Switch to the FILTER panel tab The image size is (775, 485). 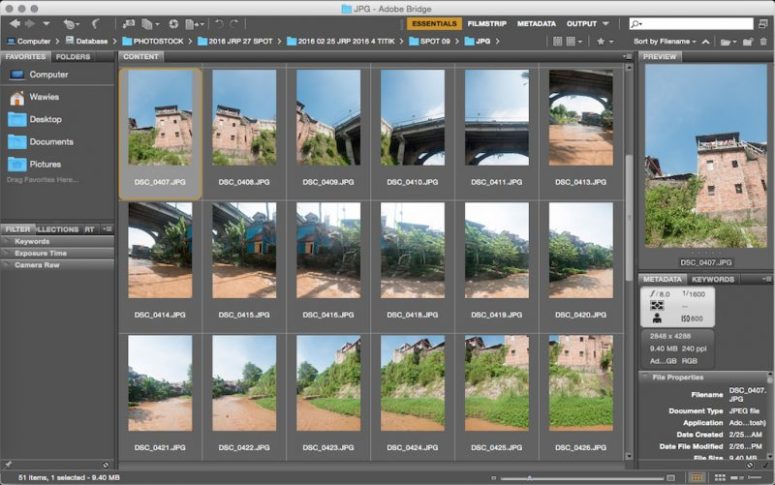17,229
